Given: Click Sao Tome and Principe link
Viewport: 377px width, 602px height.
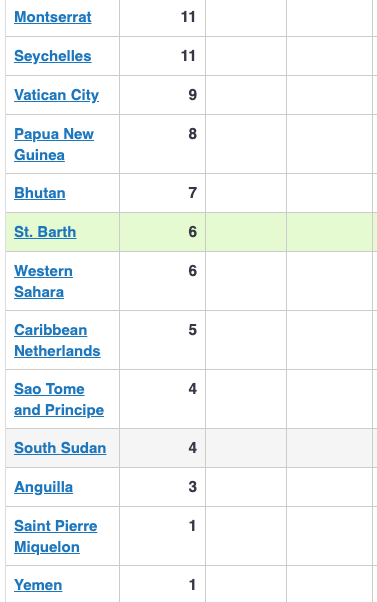Looking at the screenshot, I should click(59, 400).
